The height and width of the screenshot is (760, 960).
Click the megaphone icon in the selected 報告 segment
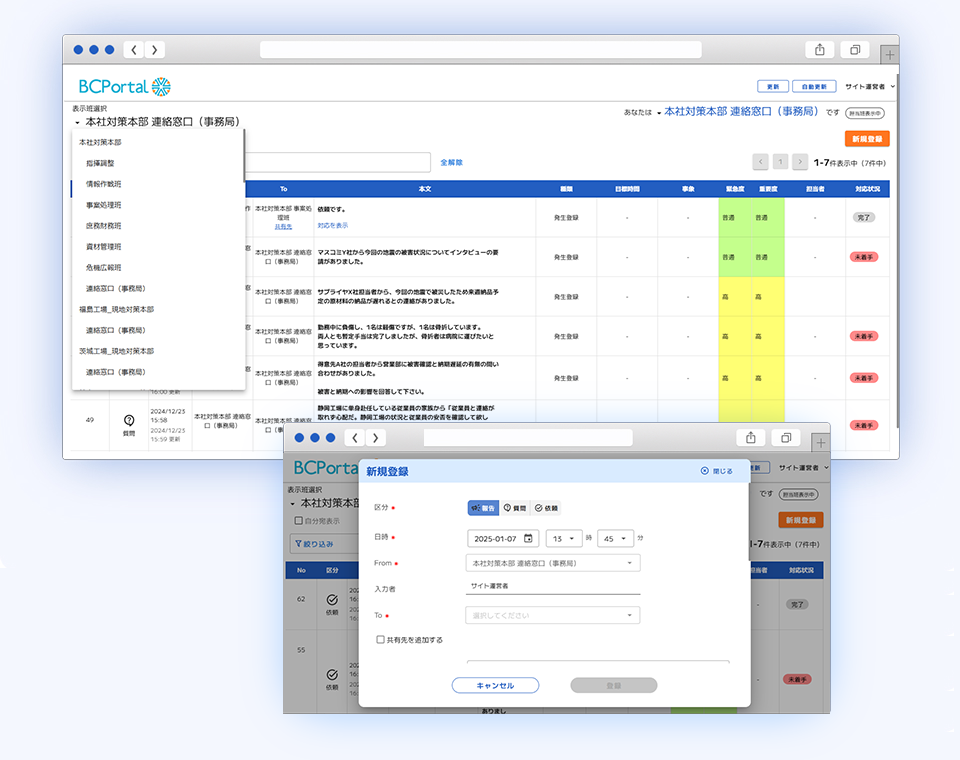pyautogui.click(x=474, y=508)
